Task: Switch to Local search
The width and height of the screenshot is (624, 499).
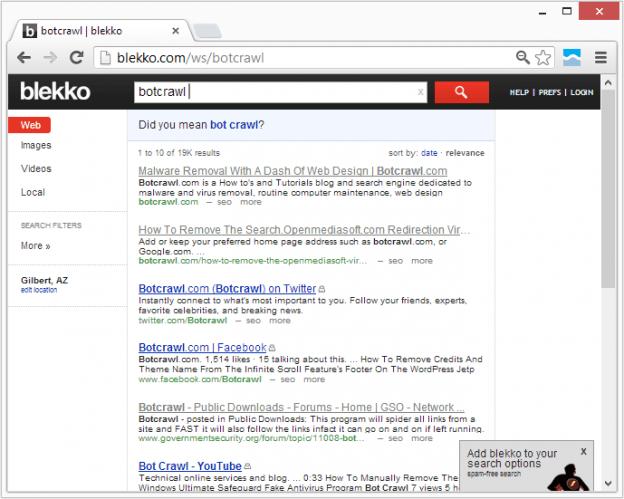Action: [x=33, y=192]
